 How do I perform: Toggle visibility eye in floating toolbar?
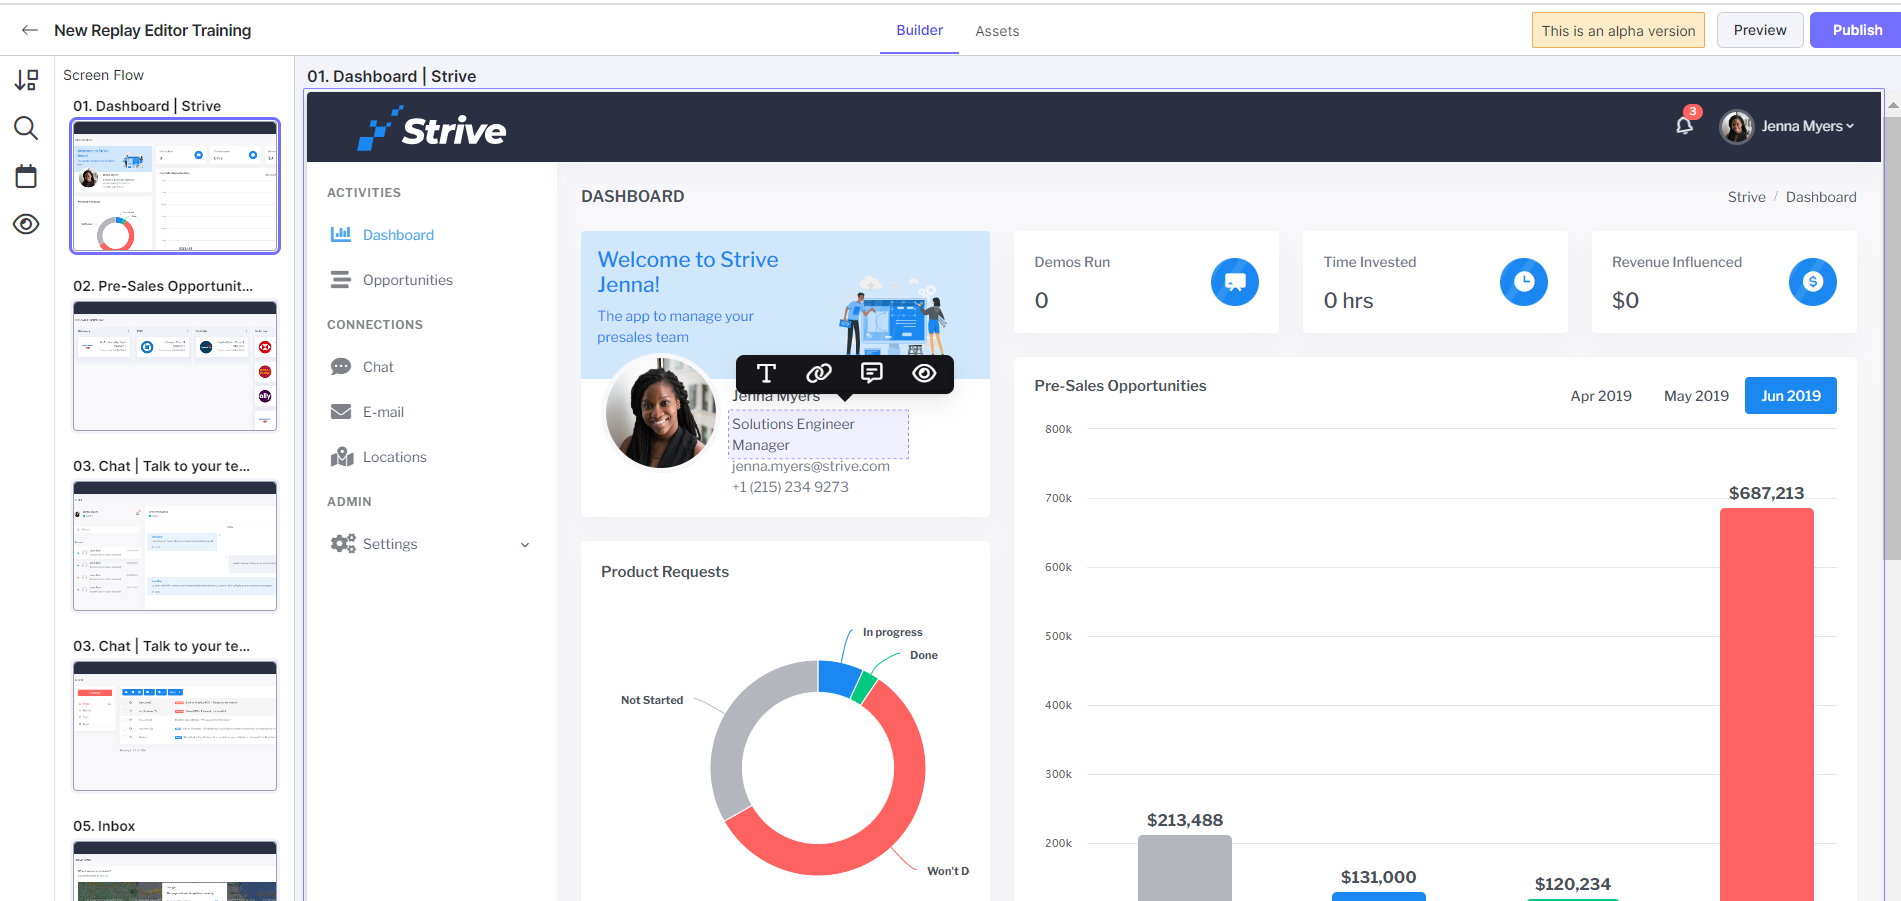pyautogui.click(x=924, y=373)
